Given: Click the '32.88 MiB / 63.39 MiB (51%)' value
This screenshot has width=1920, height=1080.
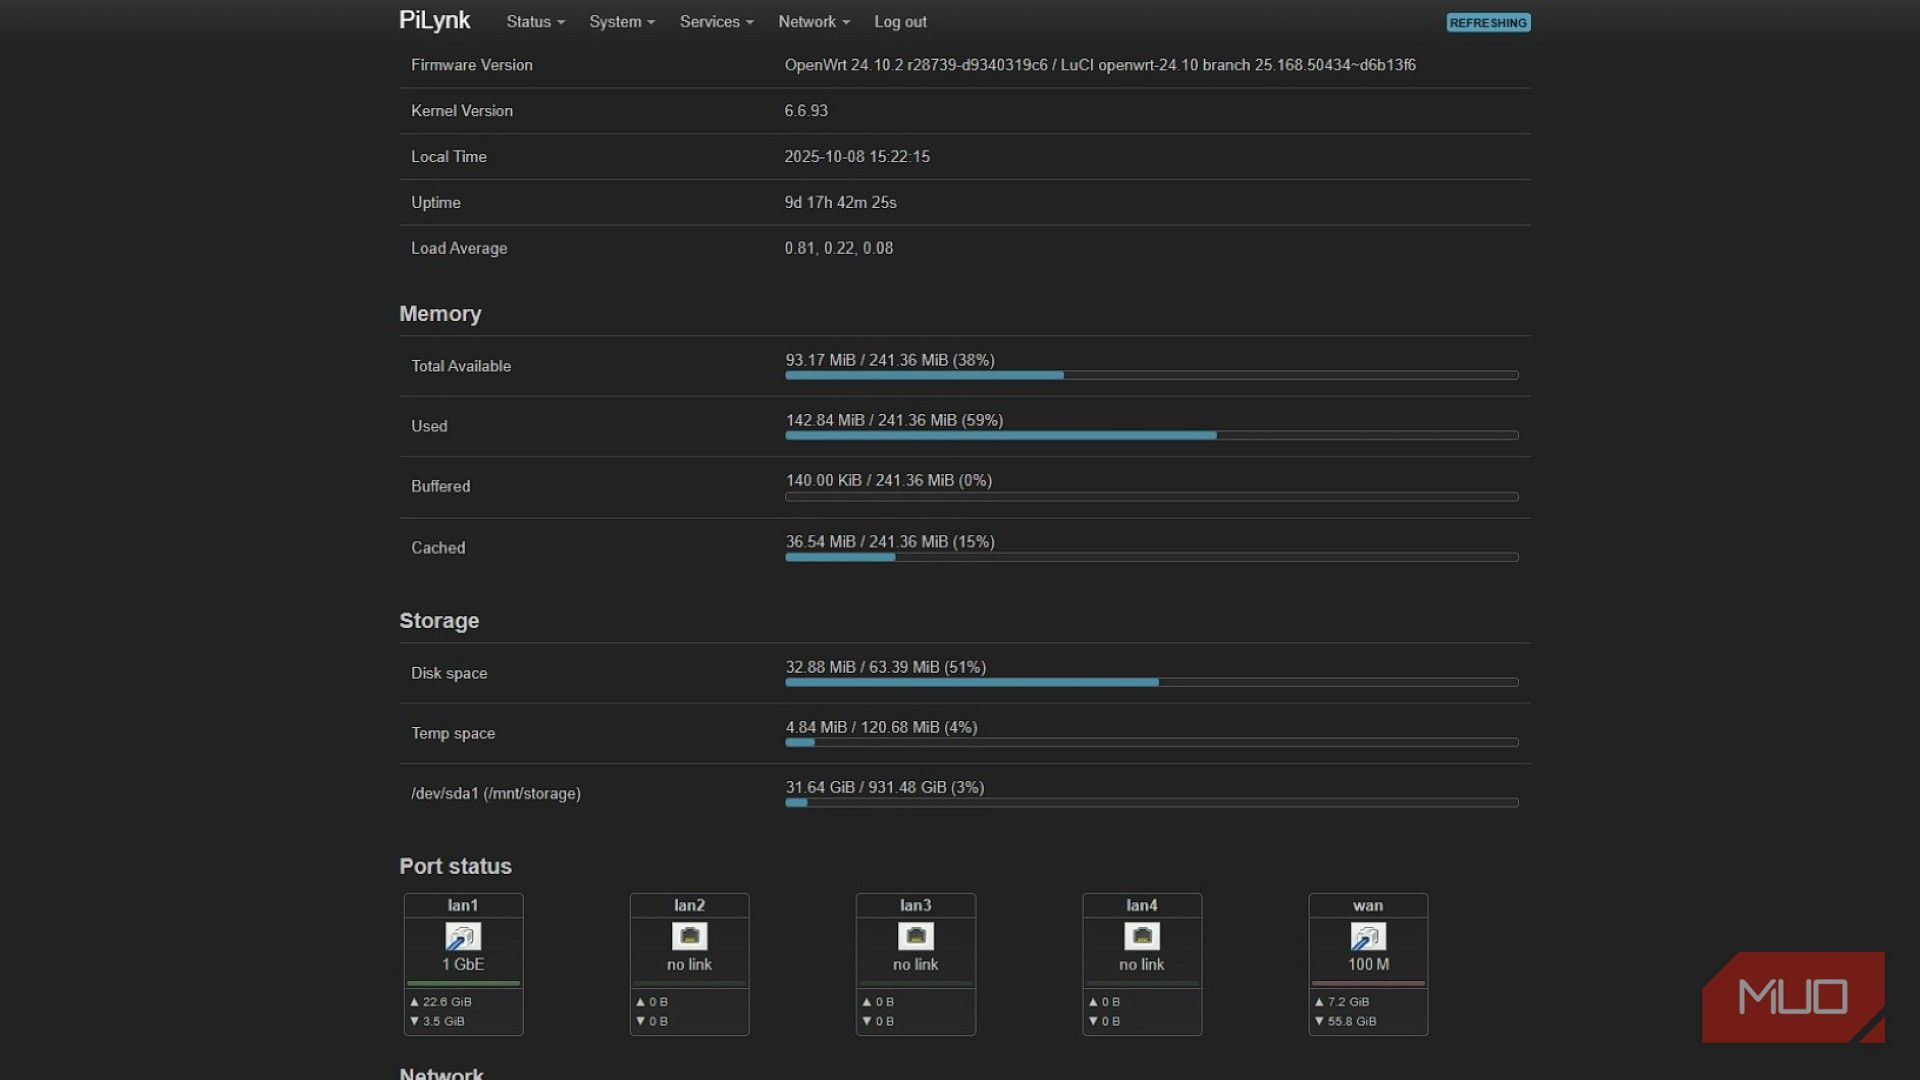Looking at the screenshot, I should click(885, 667).
